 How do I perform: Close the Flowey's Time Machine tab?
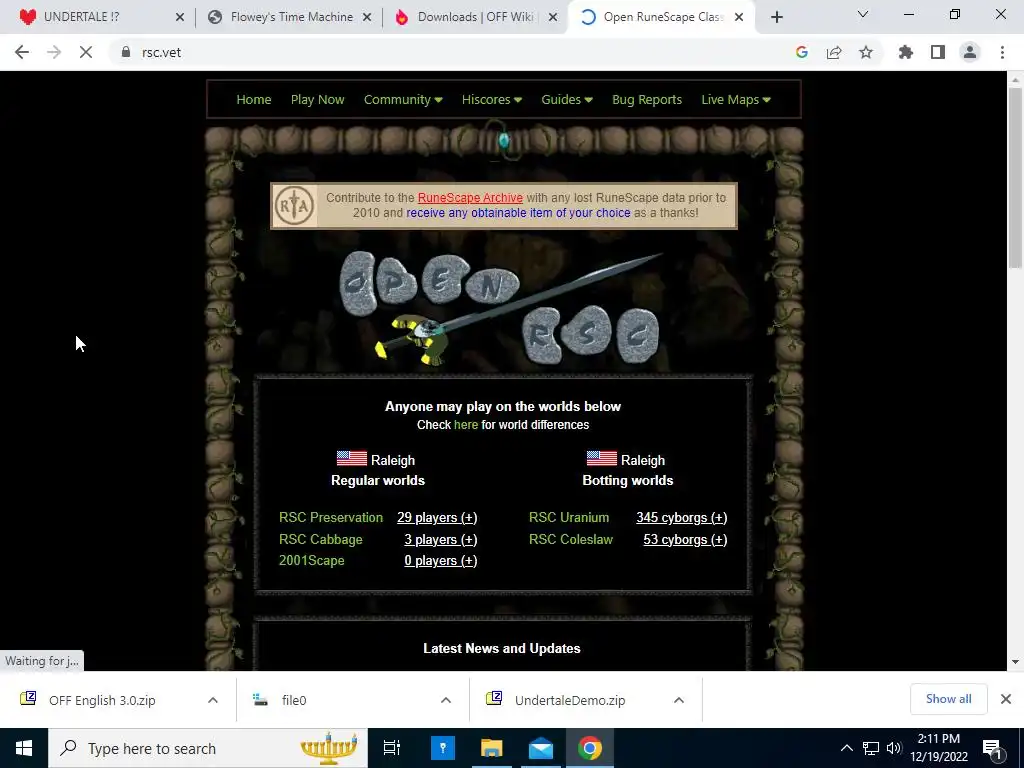[x=367, y=18]
